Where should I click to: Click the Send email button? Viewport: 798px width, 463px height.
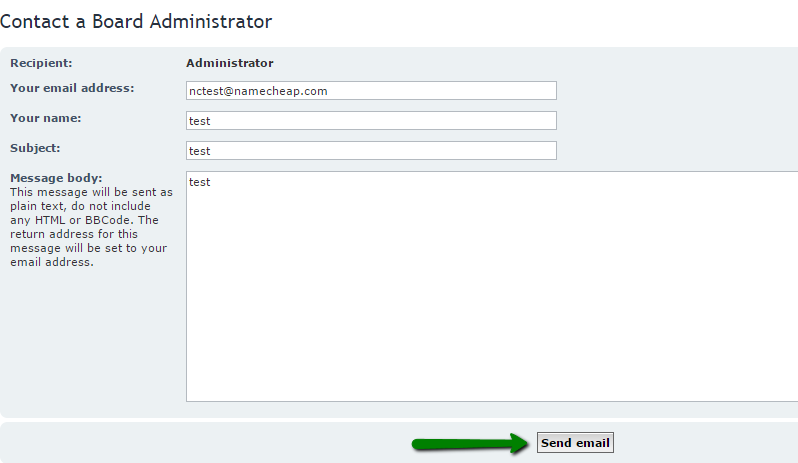(x=575, y=443)
